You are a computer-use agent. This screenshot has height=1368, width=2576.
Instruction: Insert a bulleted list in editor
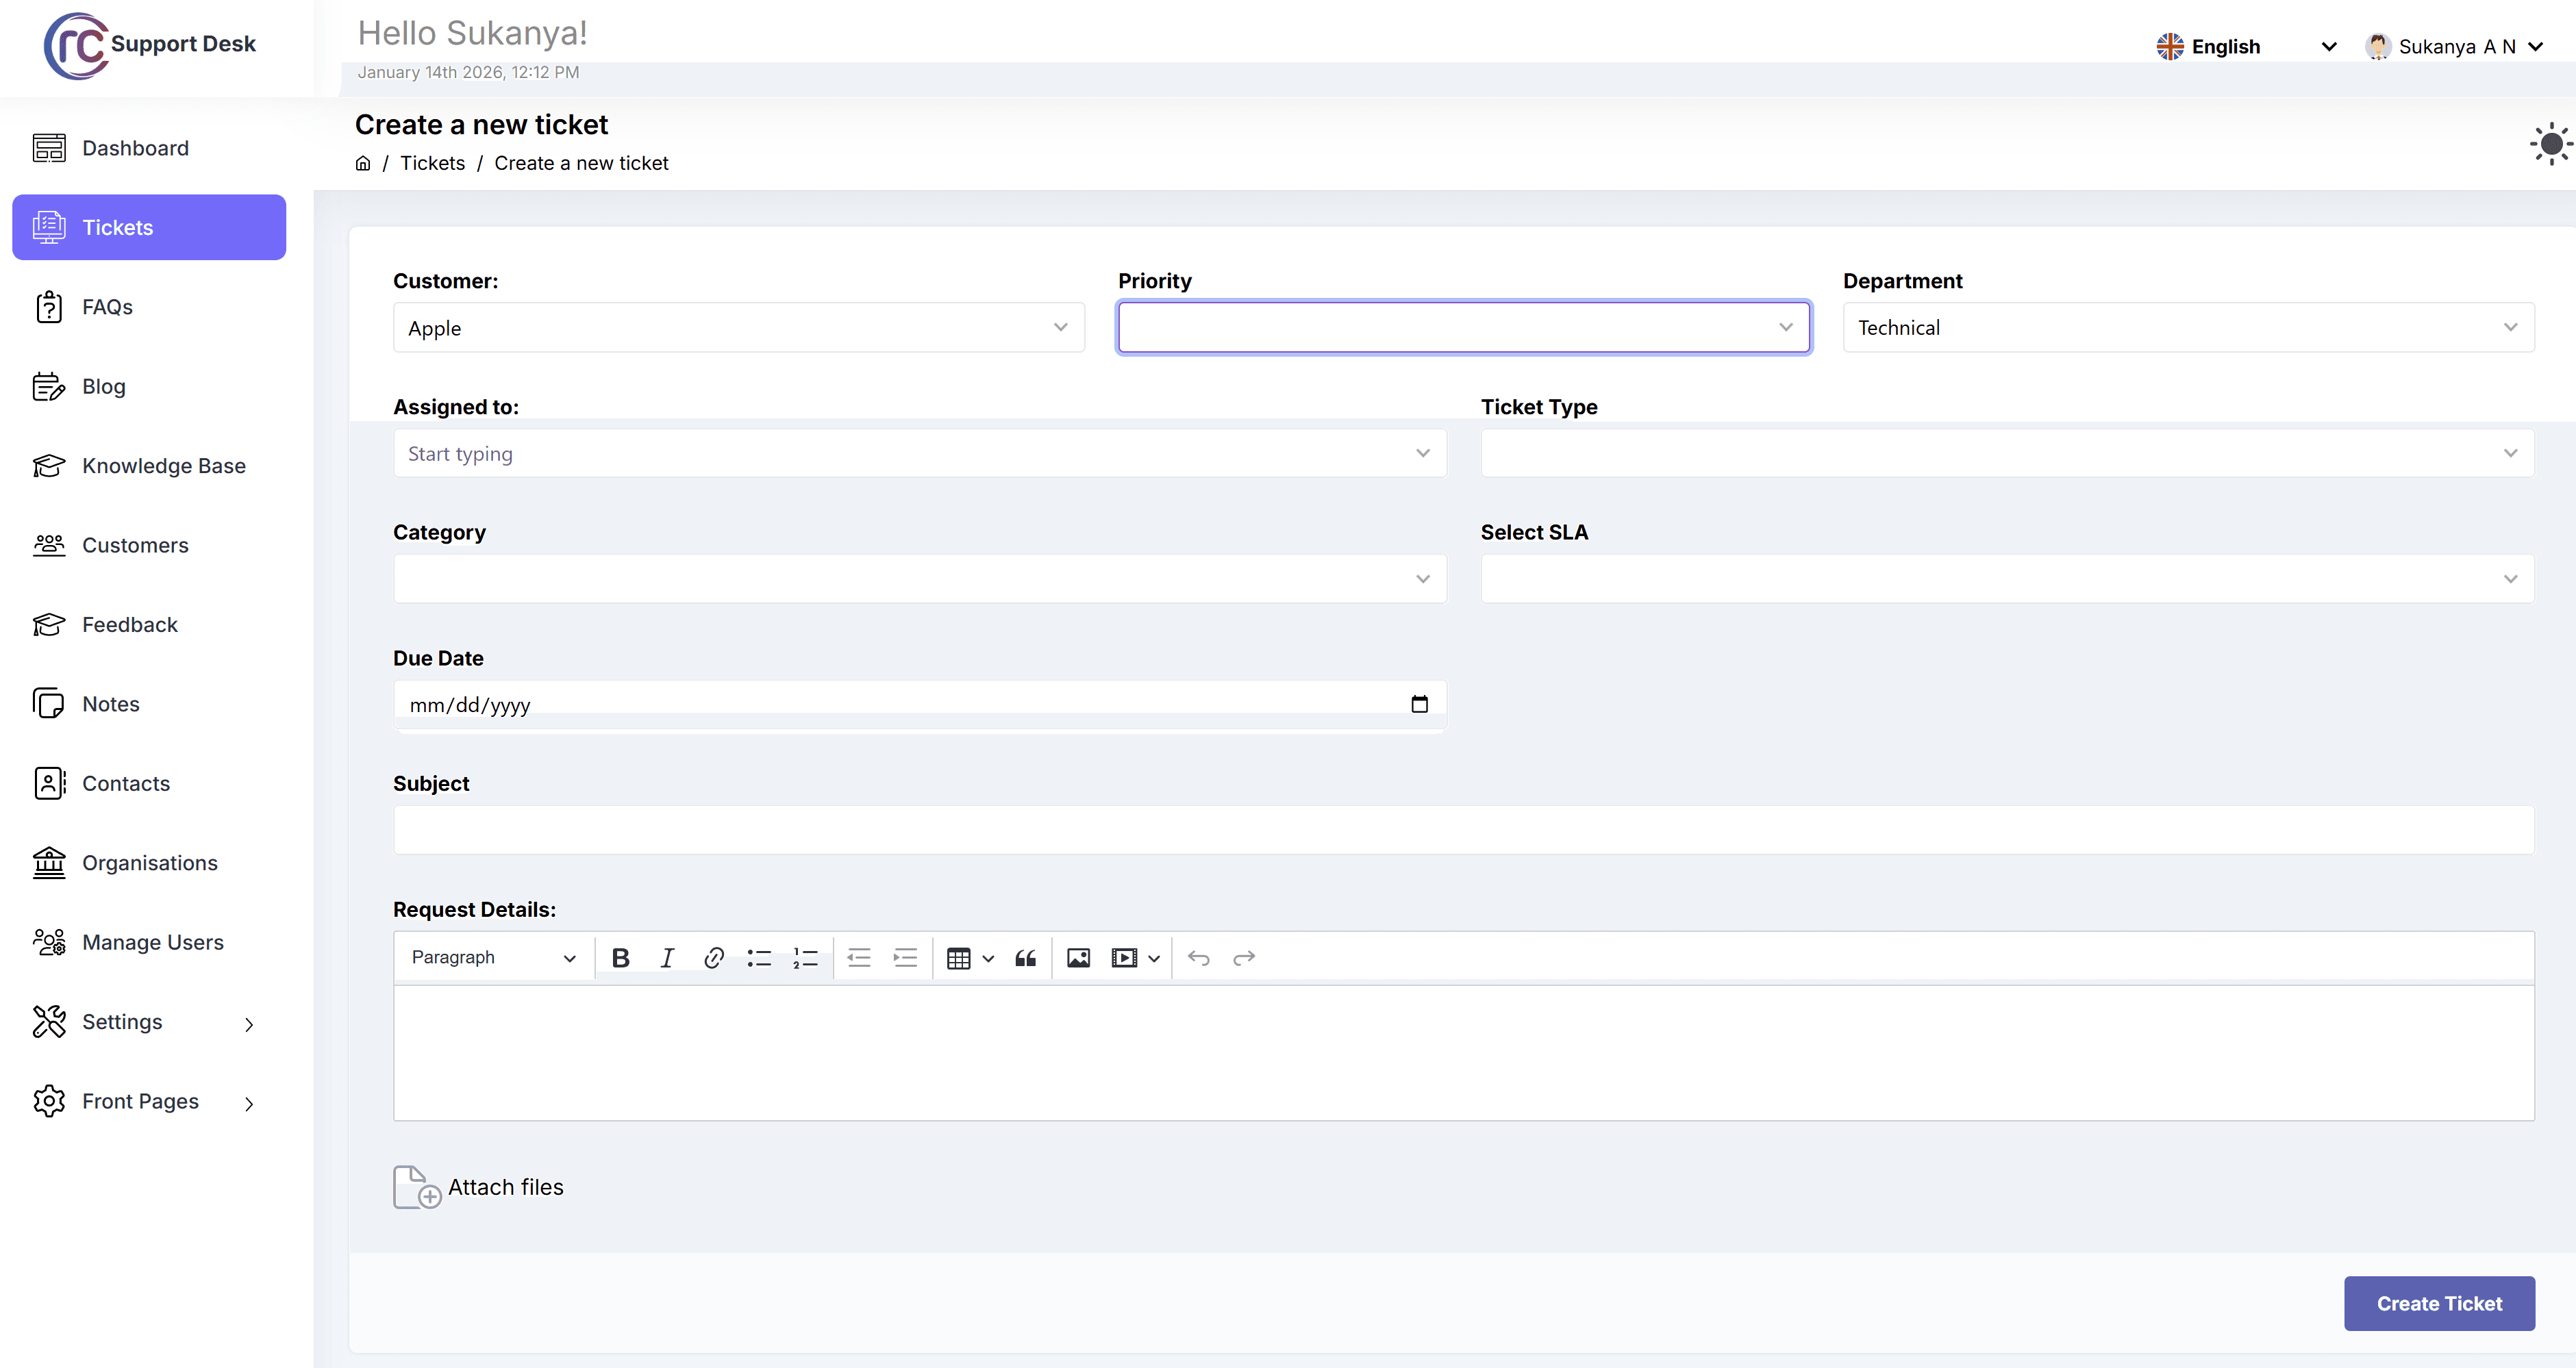tap(759, 958)
